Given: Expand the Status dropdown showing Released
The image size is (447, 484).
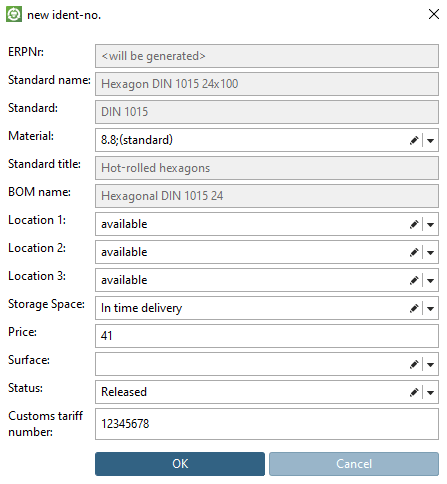Looking at the screenshot, I should pyautogui.click(x=430, y=393).
